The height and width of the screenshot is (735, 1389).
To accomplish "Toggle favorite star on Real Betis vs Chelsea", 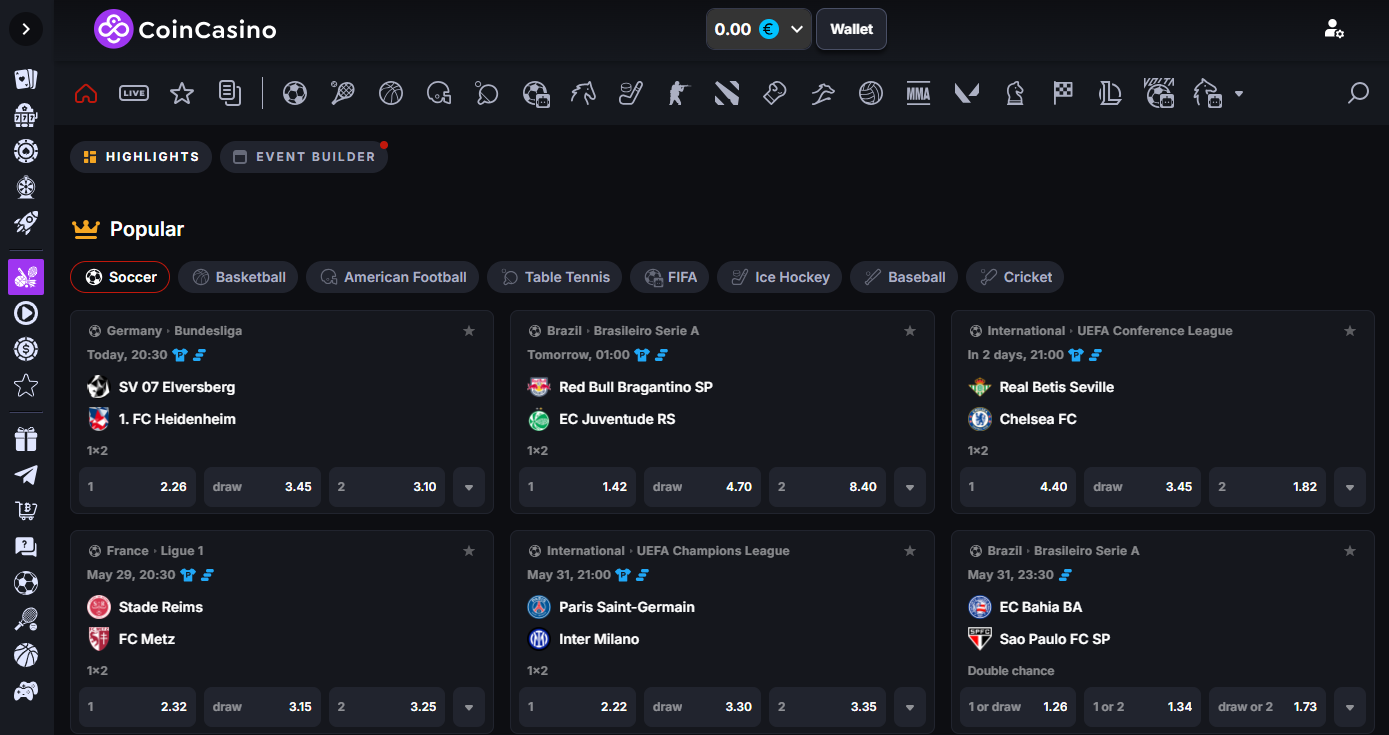I will pos(1349,331).
